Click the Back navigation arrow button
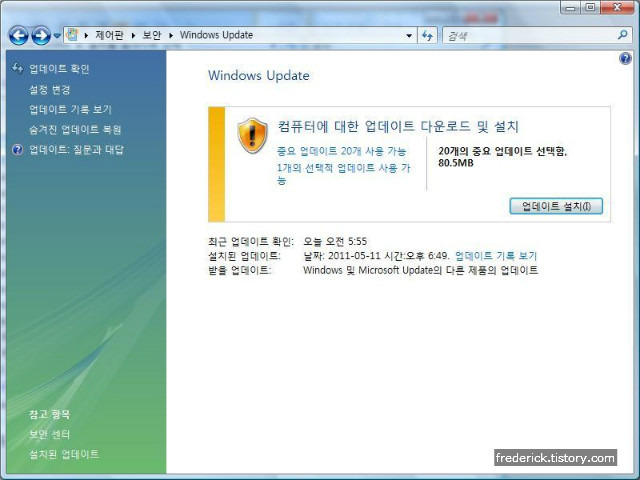The width and height of the screenshot is (640, 480). [19, 36]
